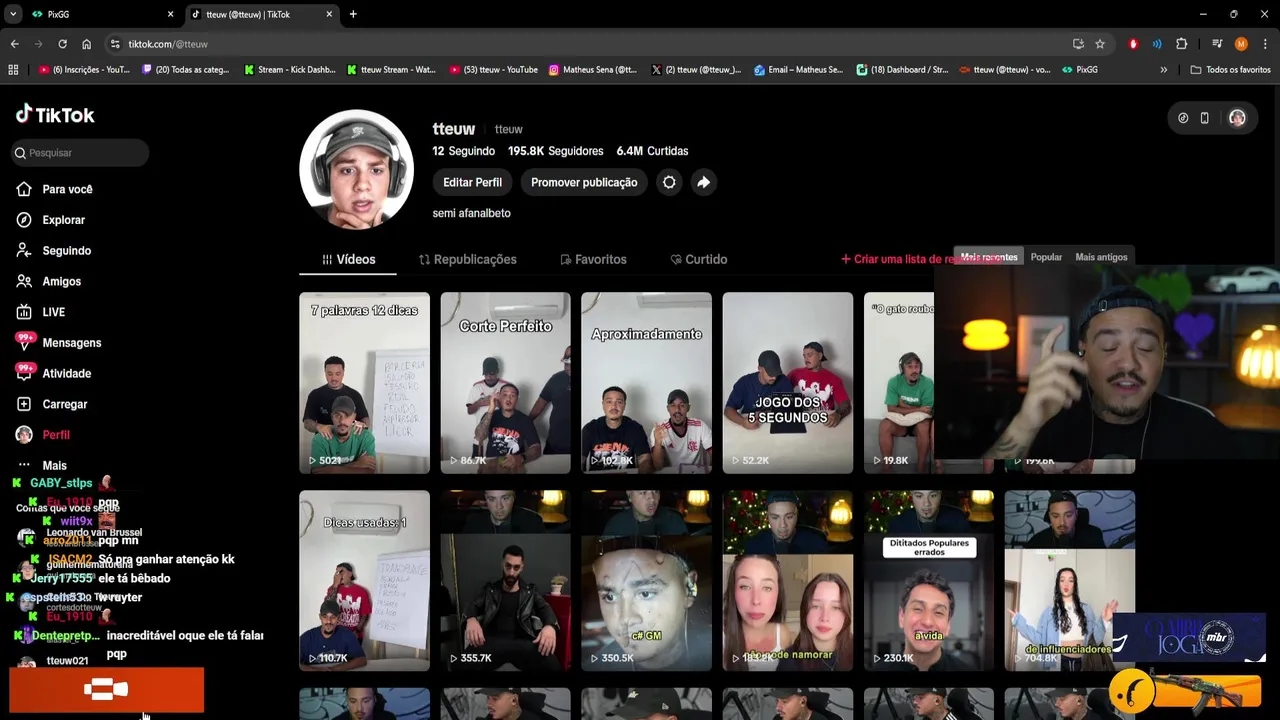Screen dimensions: 1280x720
Task: Open video 'Aproximadamente'
Action: click(x=646, y=382)
